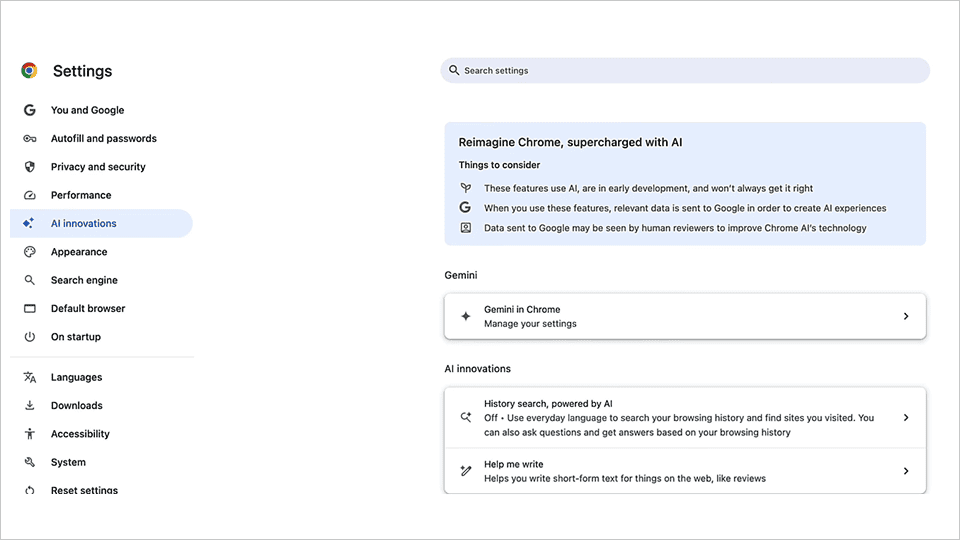Click the translate icon for Languages
Image resolution: width=960 pixels, height=540 pixels.
29,377
